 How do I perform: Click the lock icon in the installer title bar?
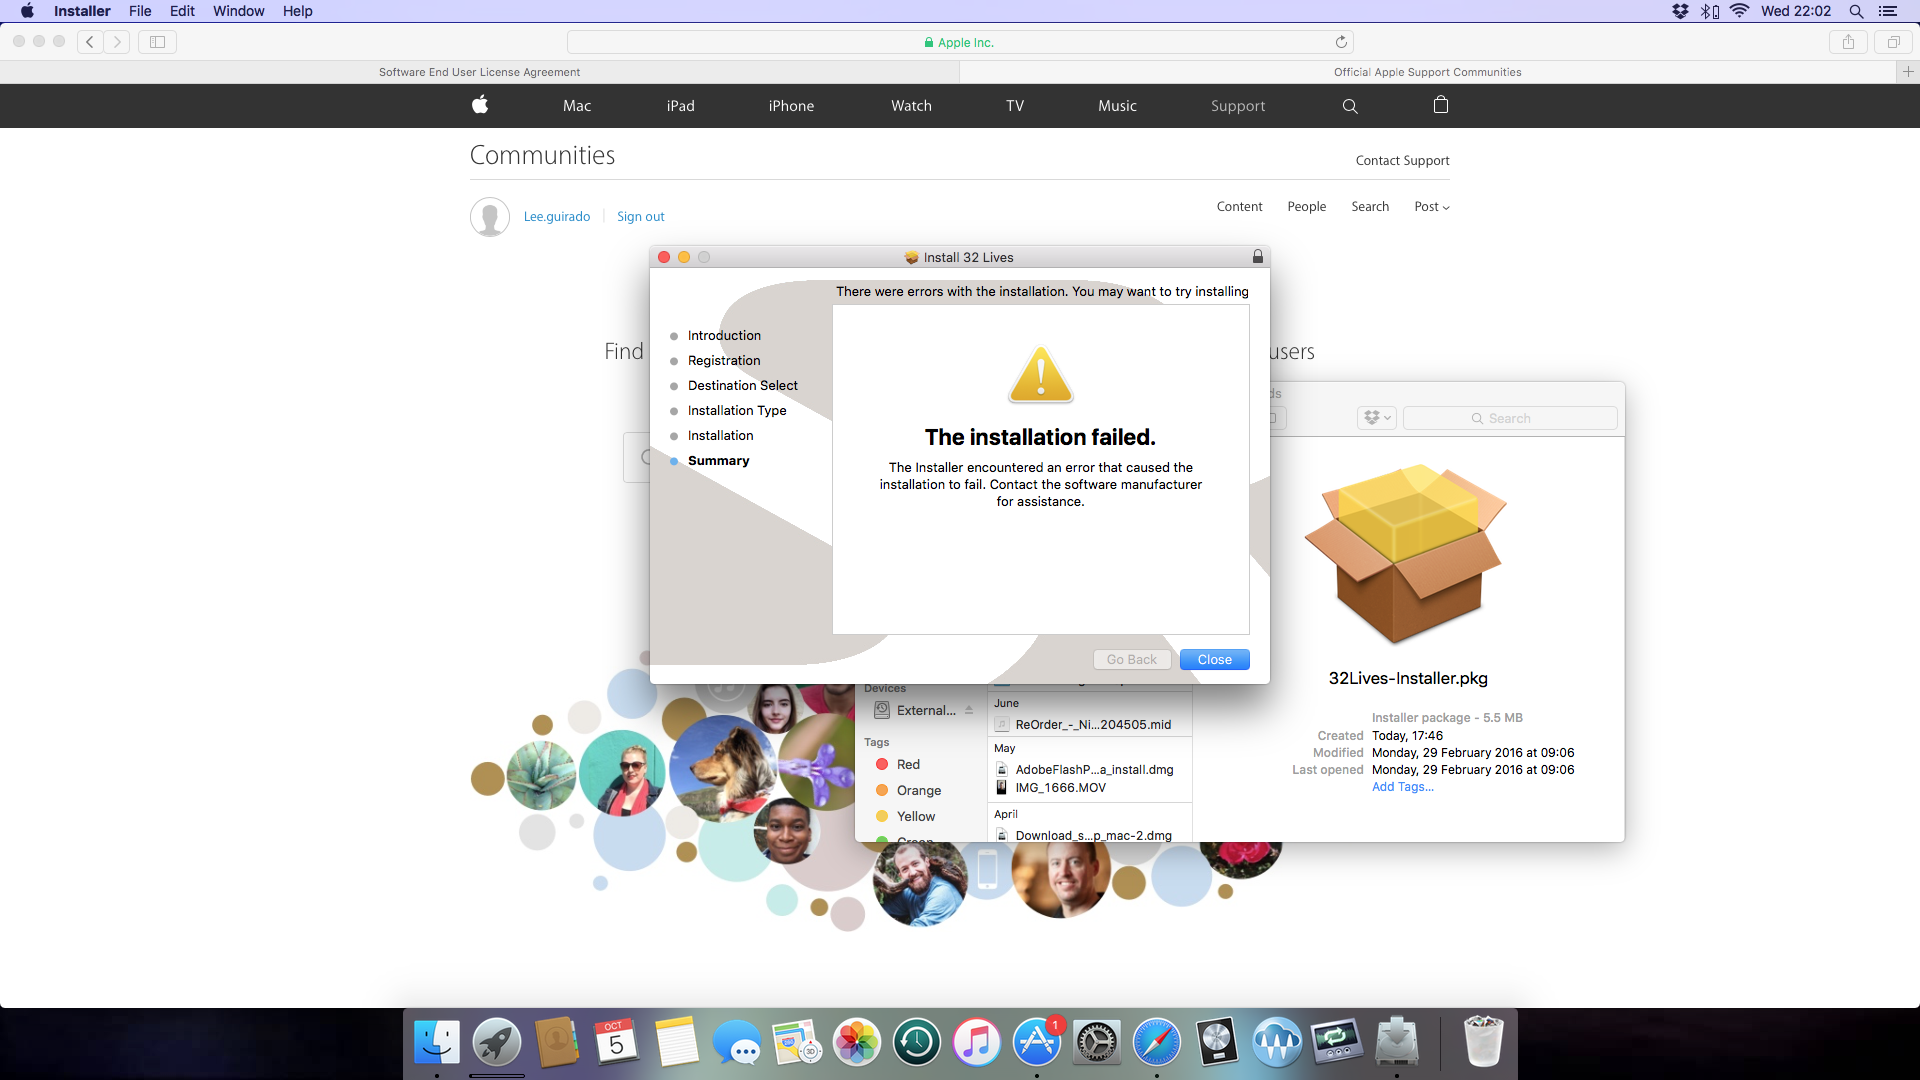[x=1258, y=257]
